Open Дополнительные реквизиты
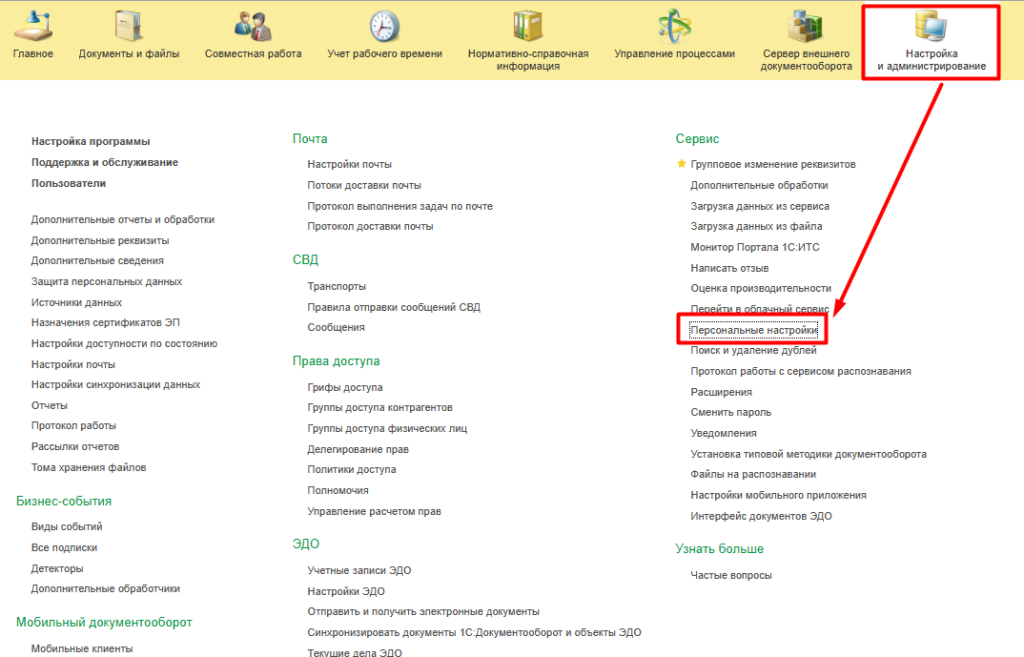This screenshot has width=1024, height=657. click(x=100, y=240)
